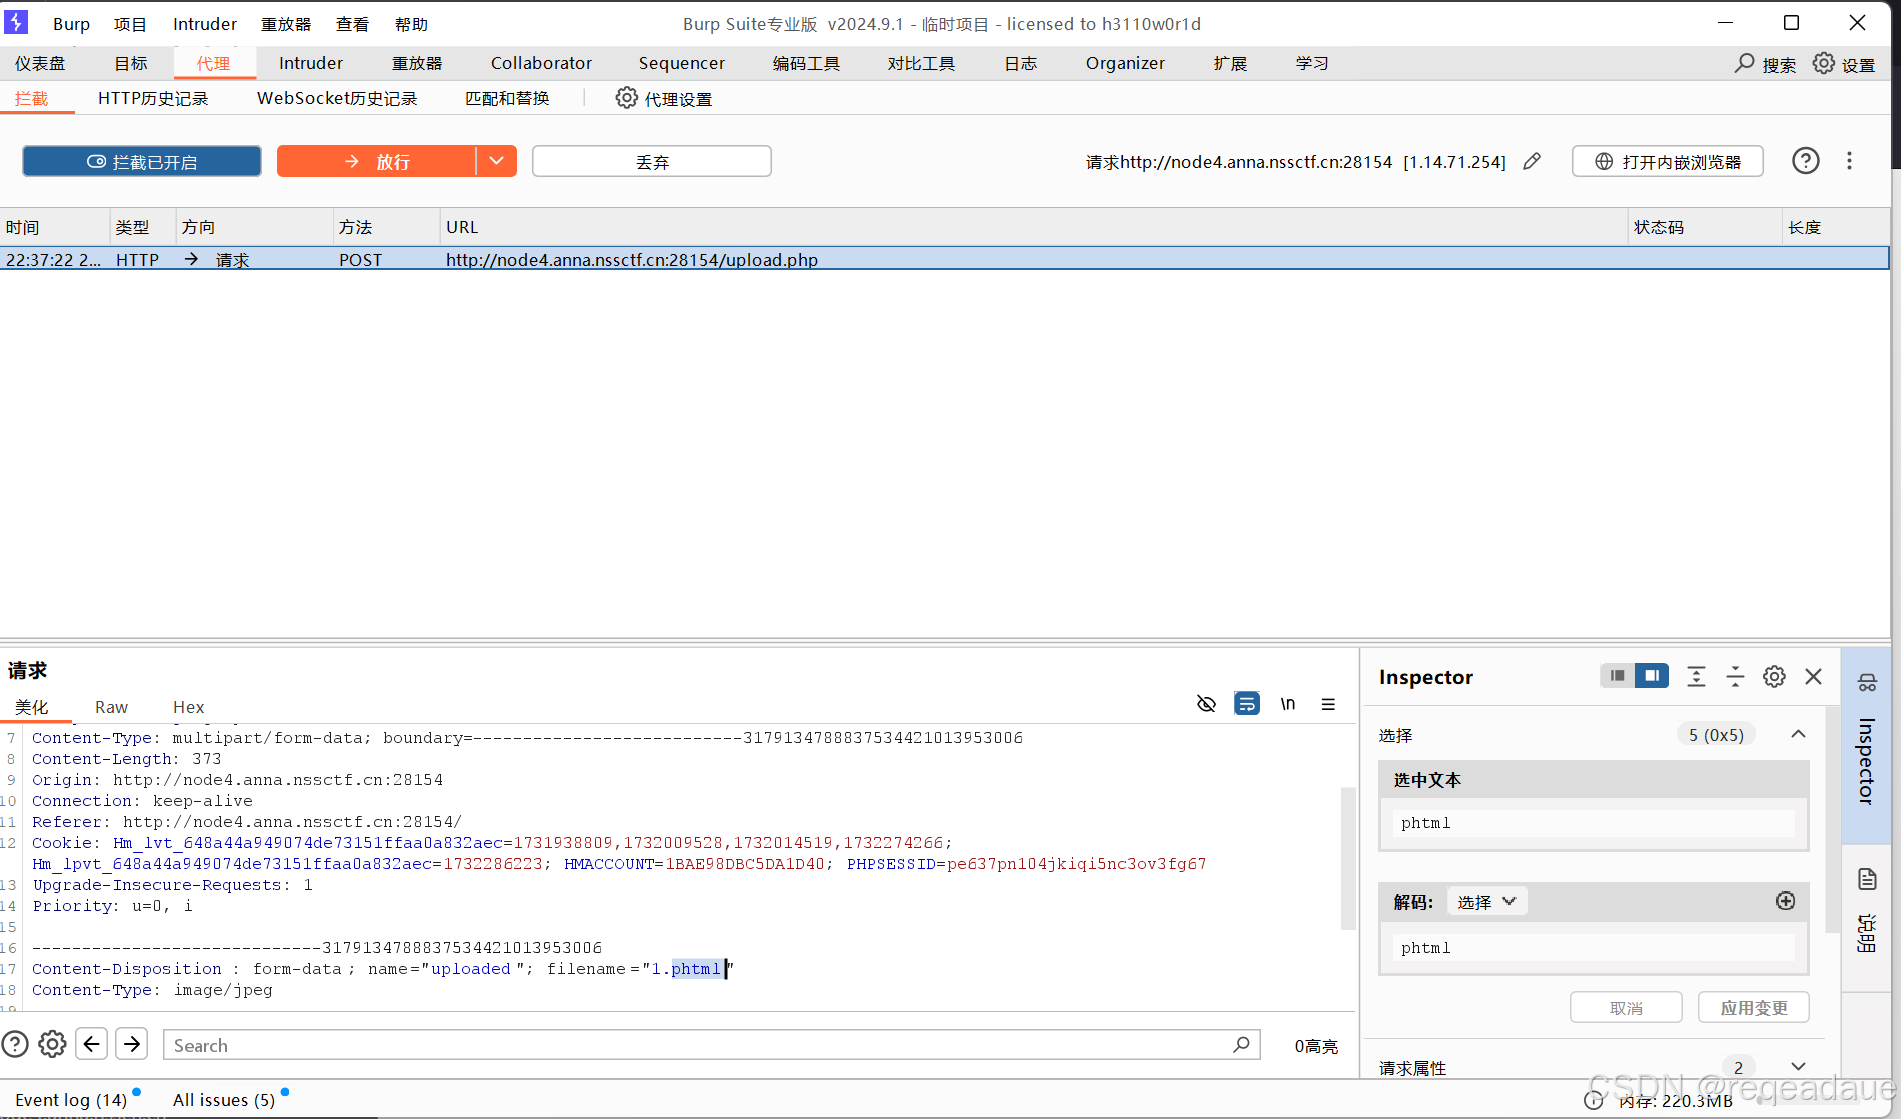Open the help question mark icon
Image resolution: width=1901 pixels, height=1119 pixels.
[x=1805, y=161]
